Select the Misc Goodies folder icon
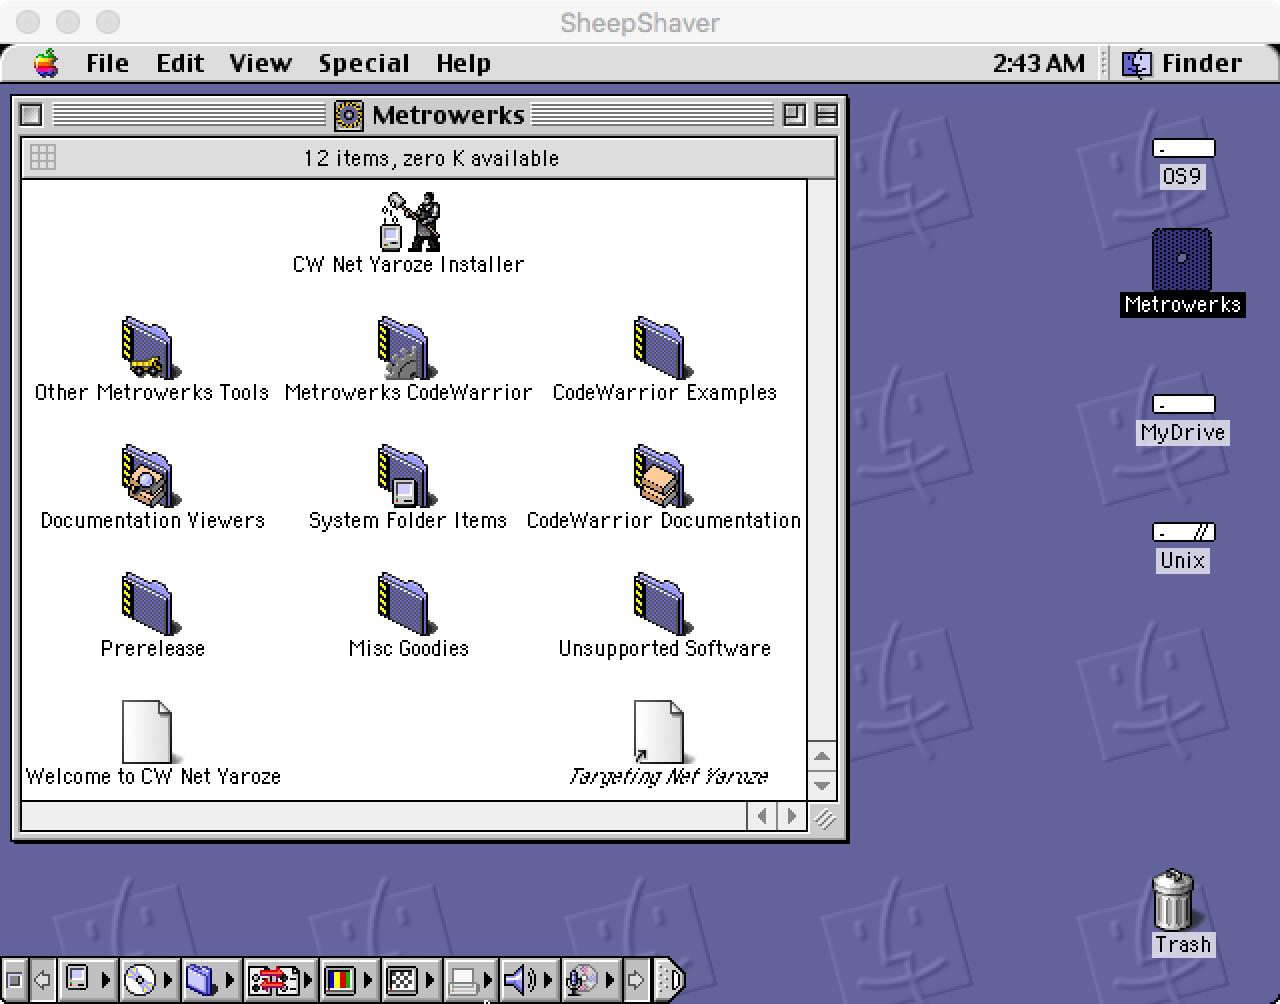The width and height of the screenshot is (1280, 1004). (x=405, y=605)
